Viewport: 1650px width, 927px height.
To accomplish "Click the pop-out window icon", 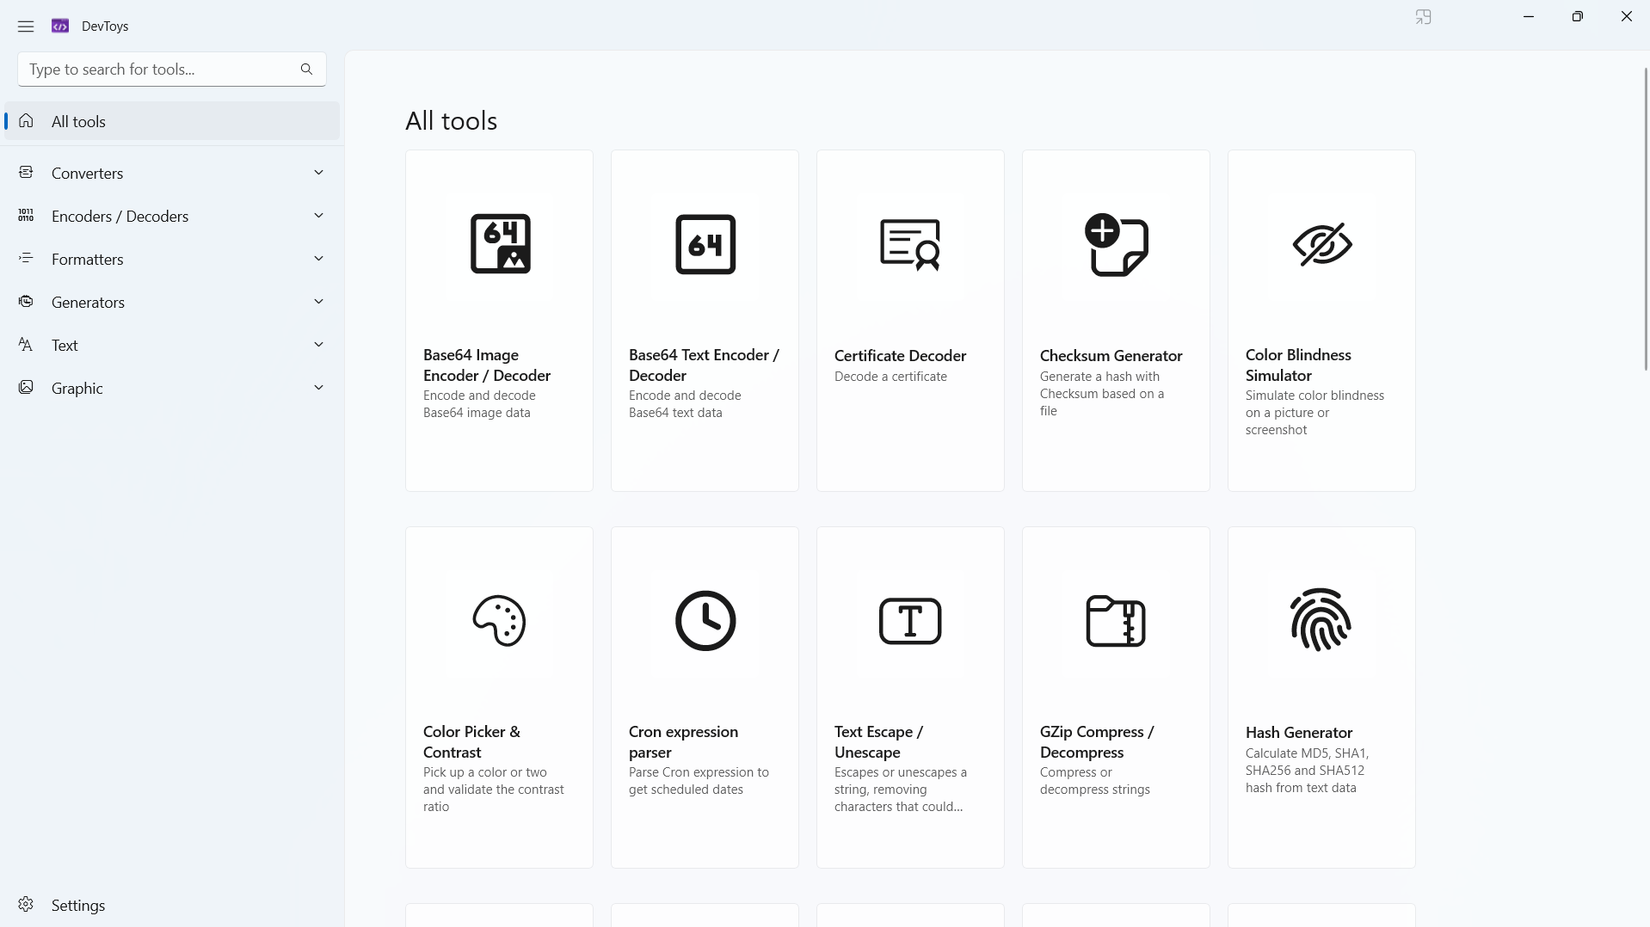I will [1422, 16].
